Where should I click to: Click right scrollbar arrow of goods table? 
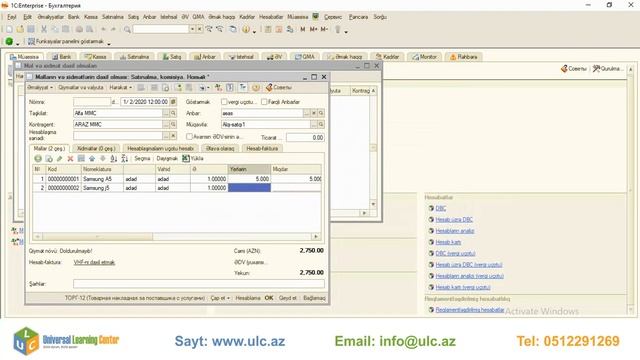point(316,236)
